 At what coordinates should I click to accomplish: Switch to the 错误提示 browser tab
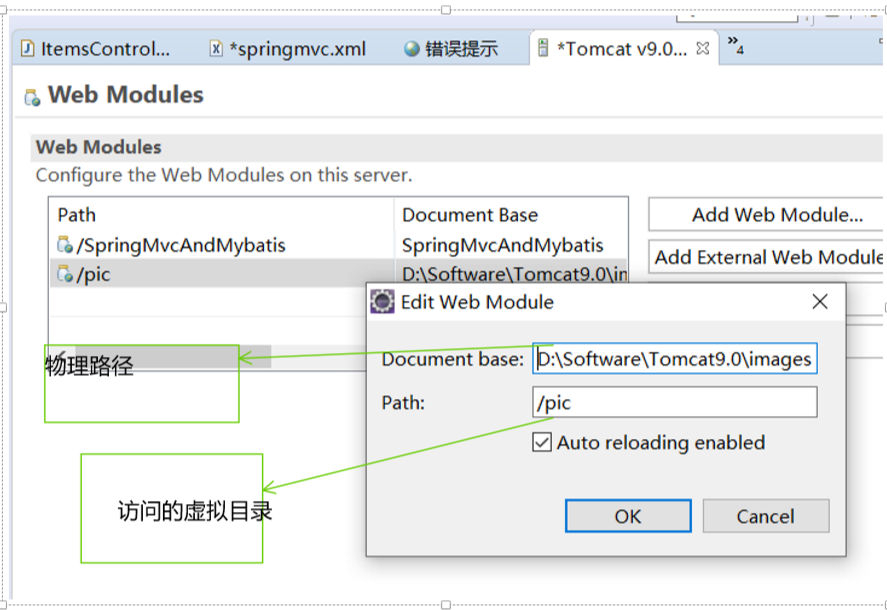(x=451, y=49)
